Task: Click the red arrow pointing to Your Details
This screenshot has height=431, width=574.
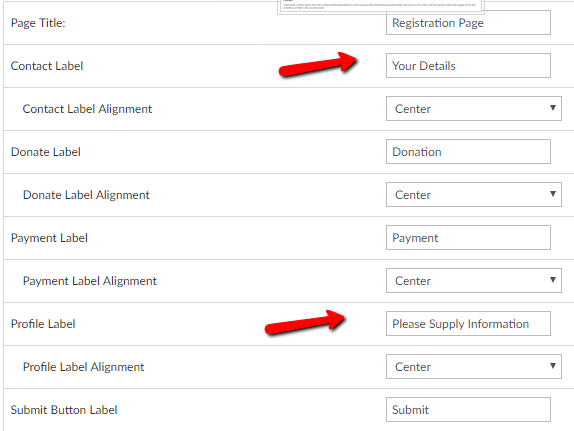Action: [x=318, y=64]
